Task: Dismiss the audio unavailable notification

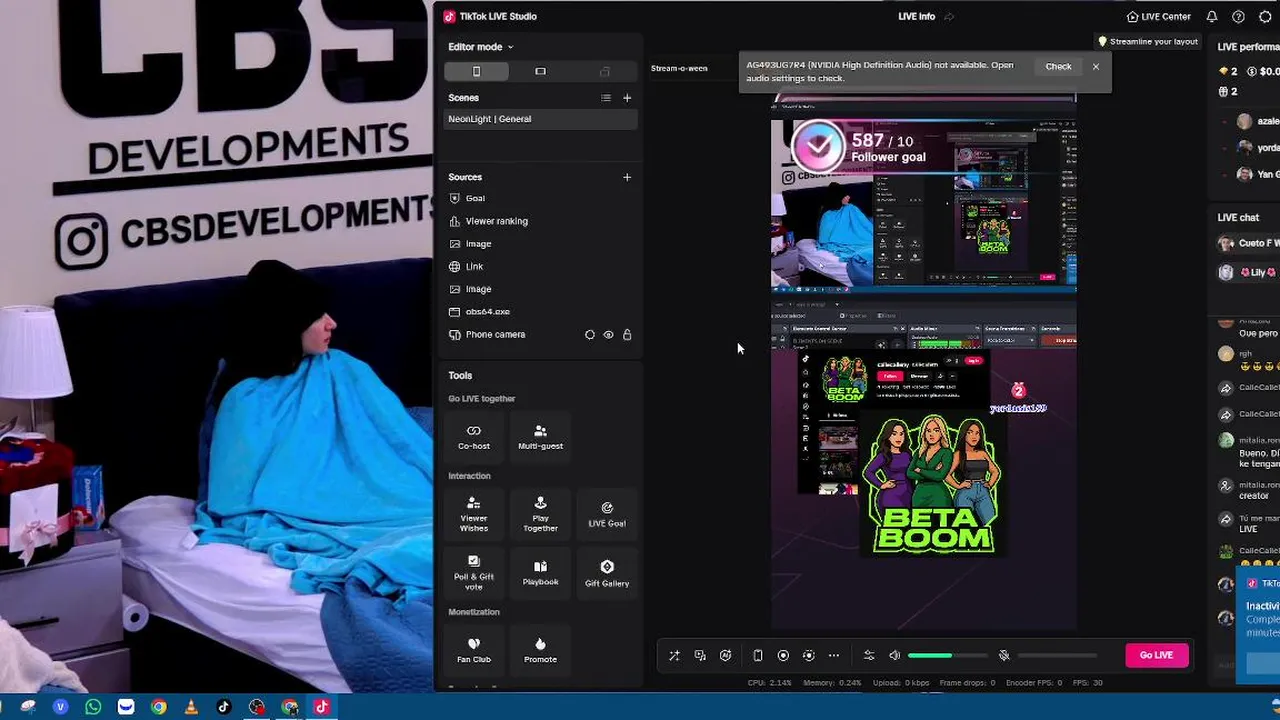Action: tap(1096, 67)
